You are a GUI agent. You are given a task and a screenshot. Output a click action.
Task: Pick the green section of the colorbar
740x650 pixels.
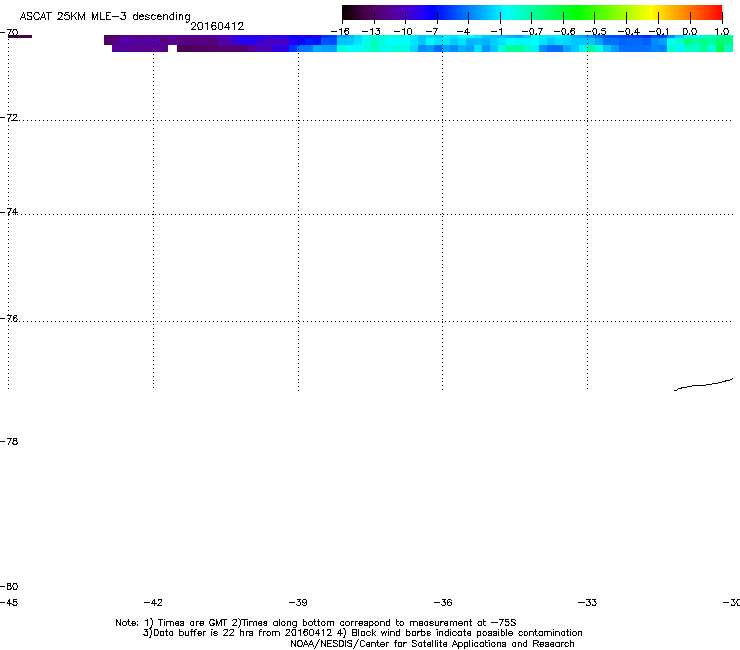(580, 12)
